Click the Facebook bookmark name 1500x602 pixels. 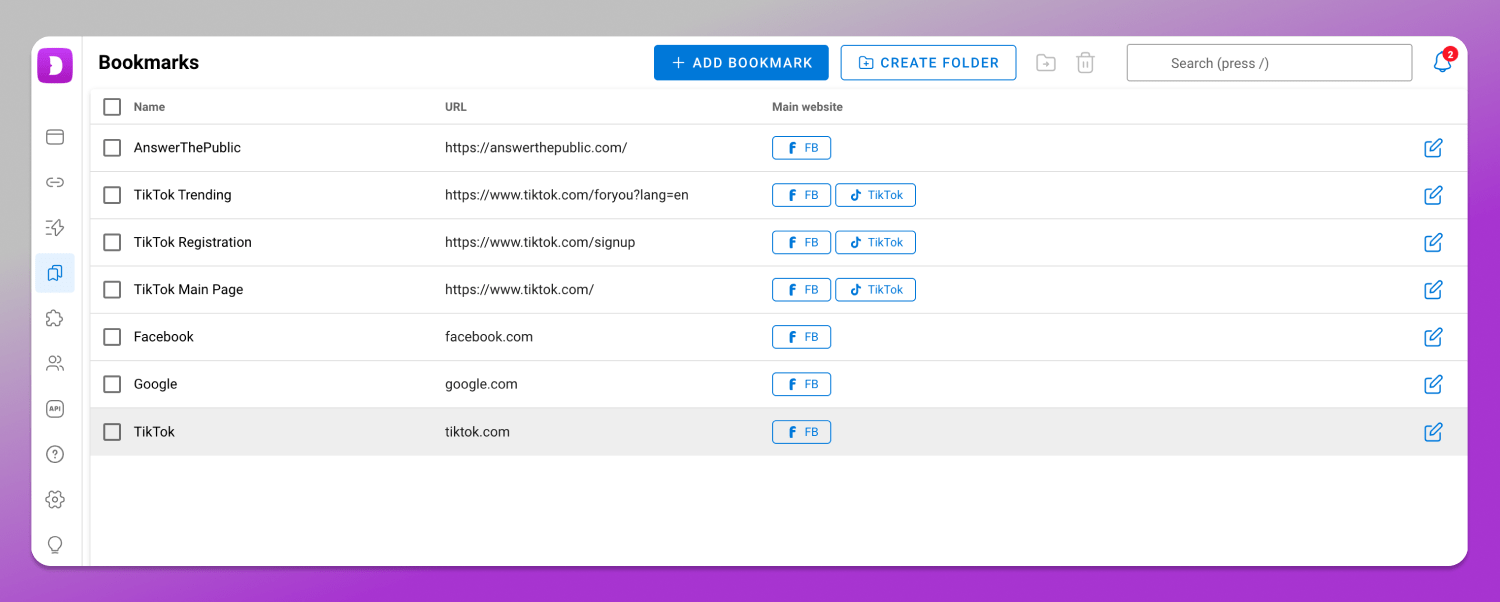pos(163,337)
